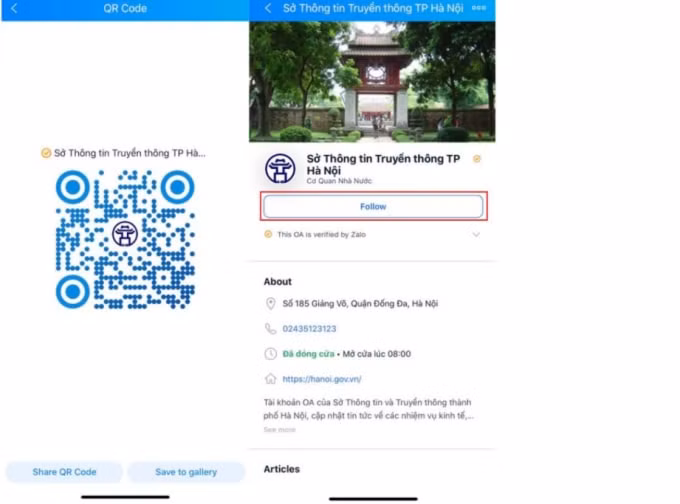680x504 pixels.
Task: Open the three-dot more options menu
Action: tap(479, 8)
